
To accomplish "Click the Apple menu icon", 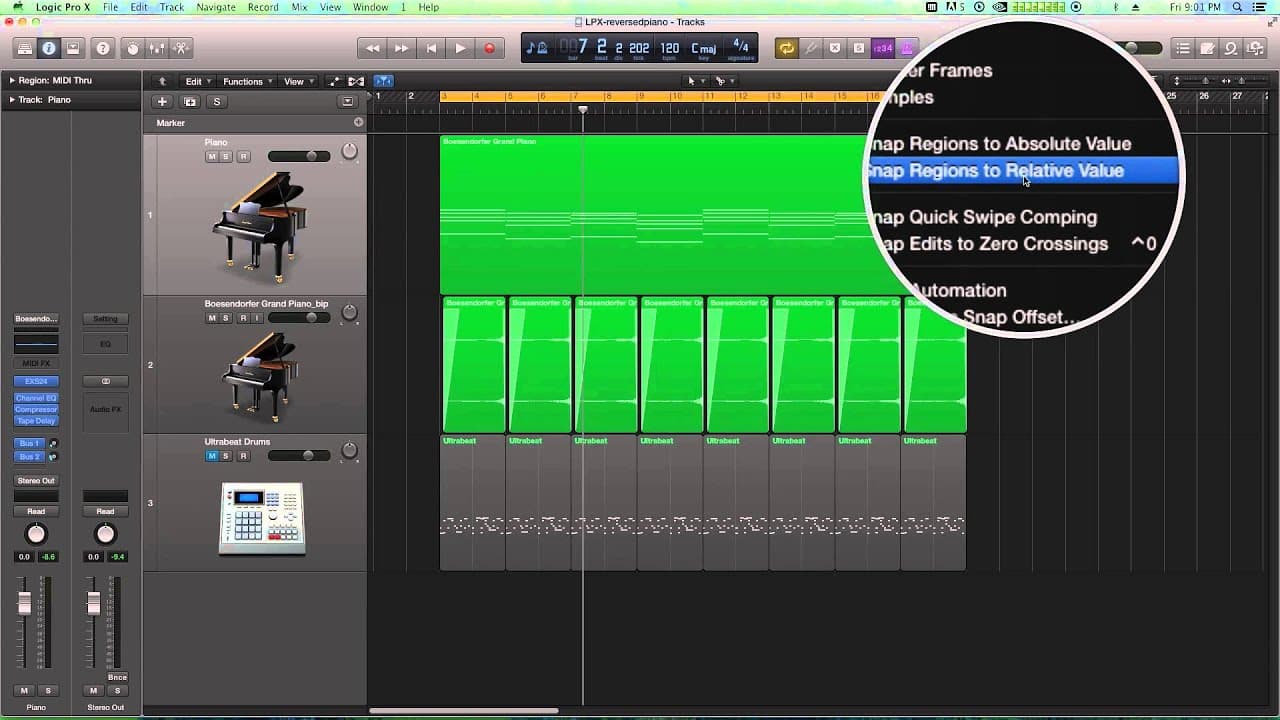I will pyautogui.click(x=18, y=7).
